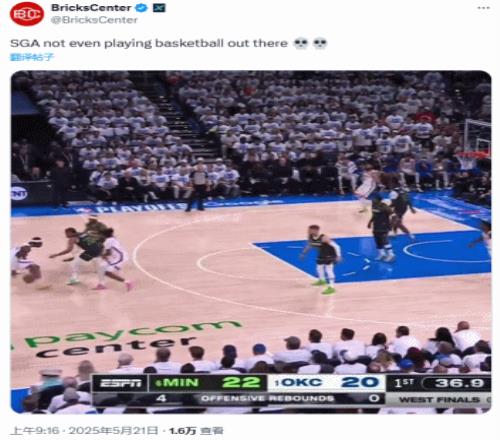Click the 2025年5月21日 post date
This screenshot has height=440, width=500.
113,431
